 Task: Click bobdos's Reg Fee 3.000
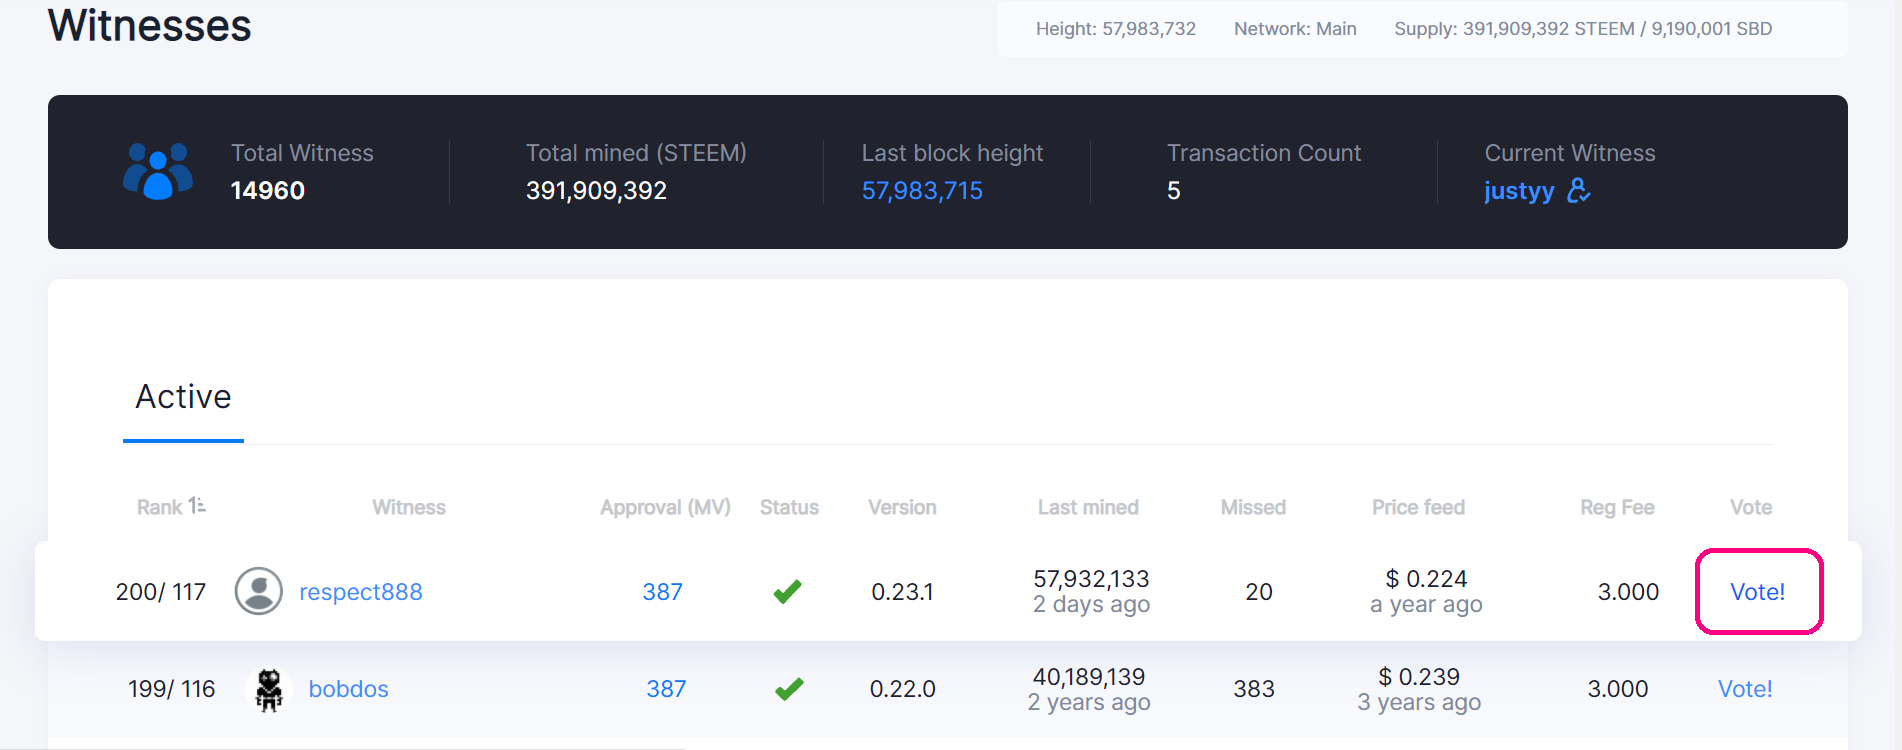coord(1618,689)
